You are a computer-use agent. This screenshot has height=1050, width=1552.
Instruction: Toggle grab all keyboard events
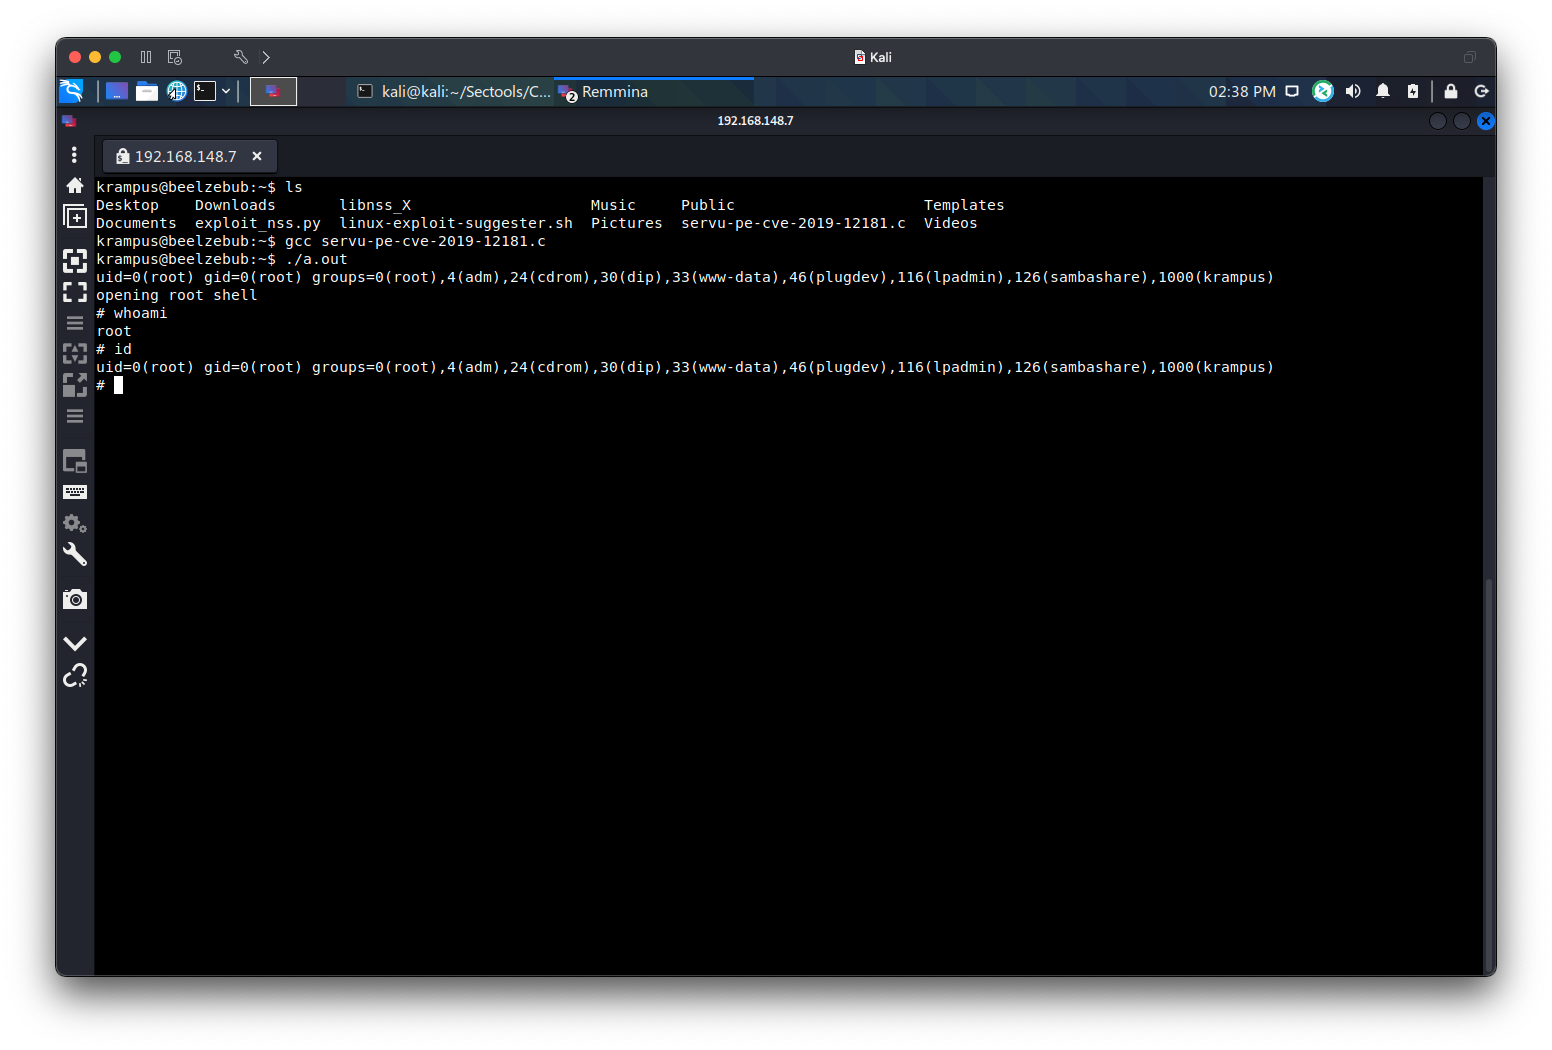(75, 492)
